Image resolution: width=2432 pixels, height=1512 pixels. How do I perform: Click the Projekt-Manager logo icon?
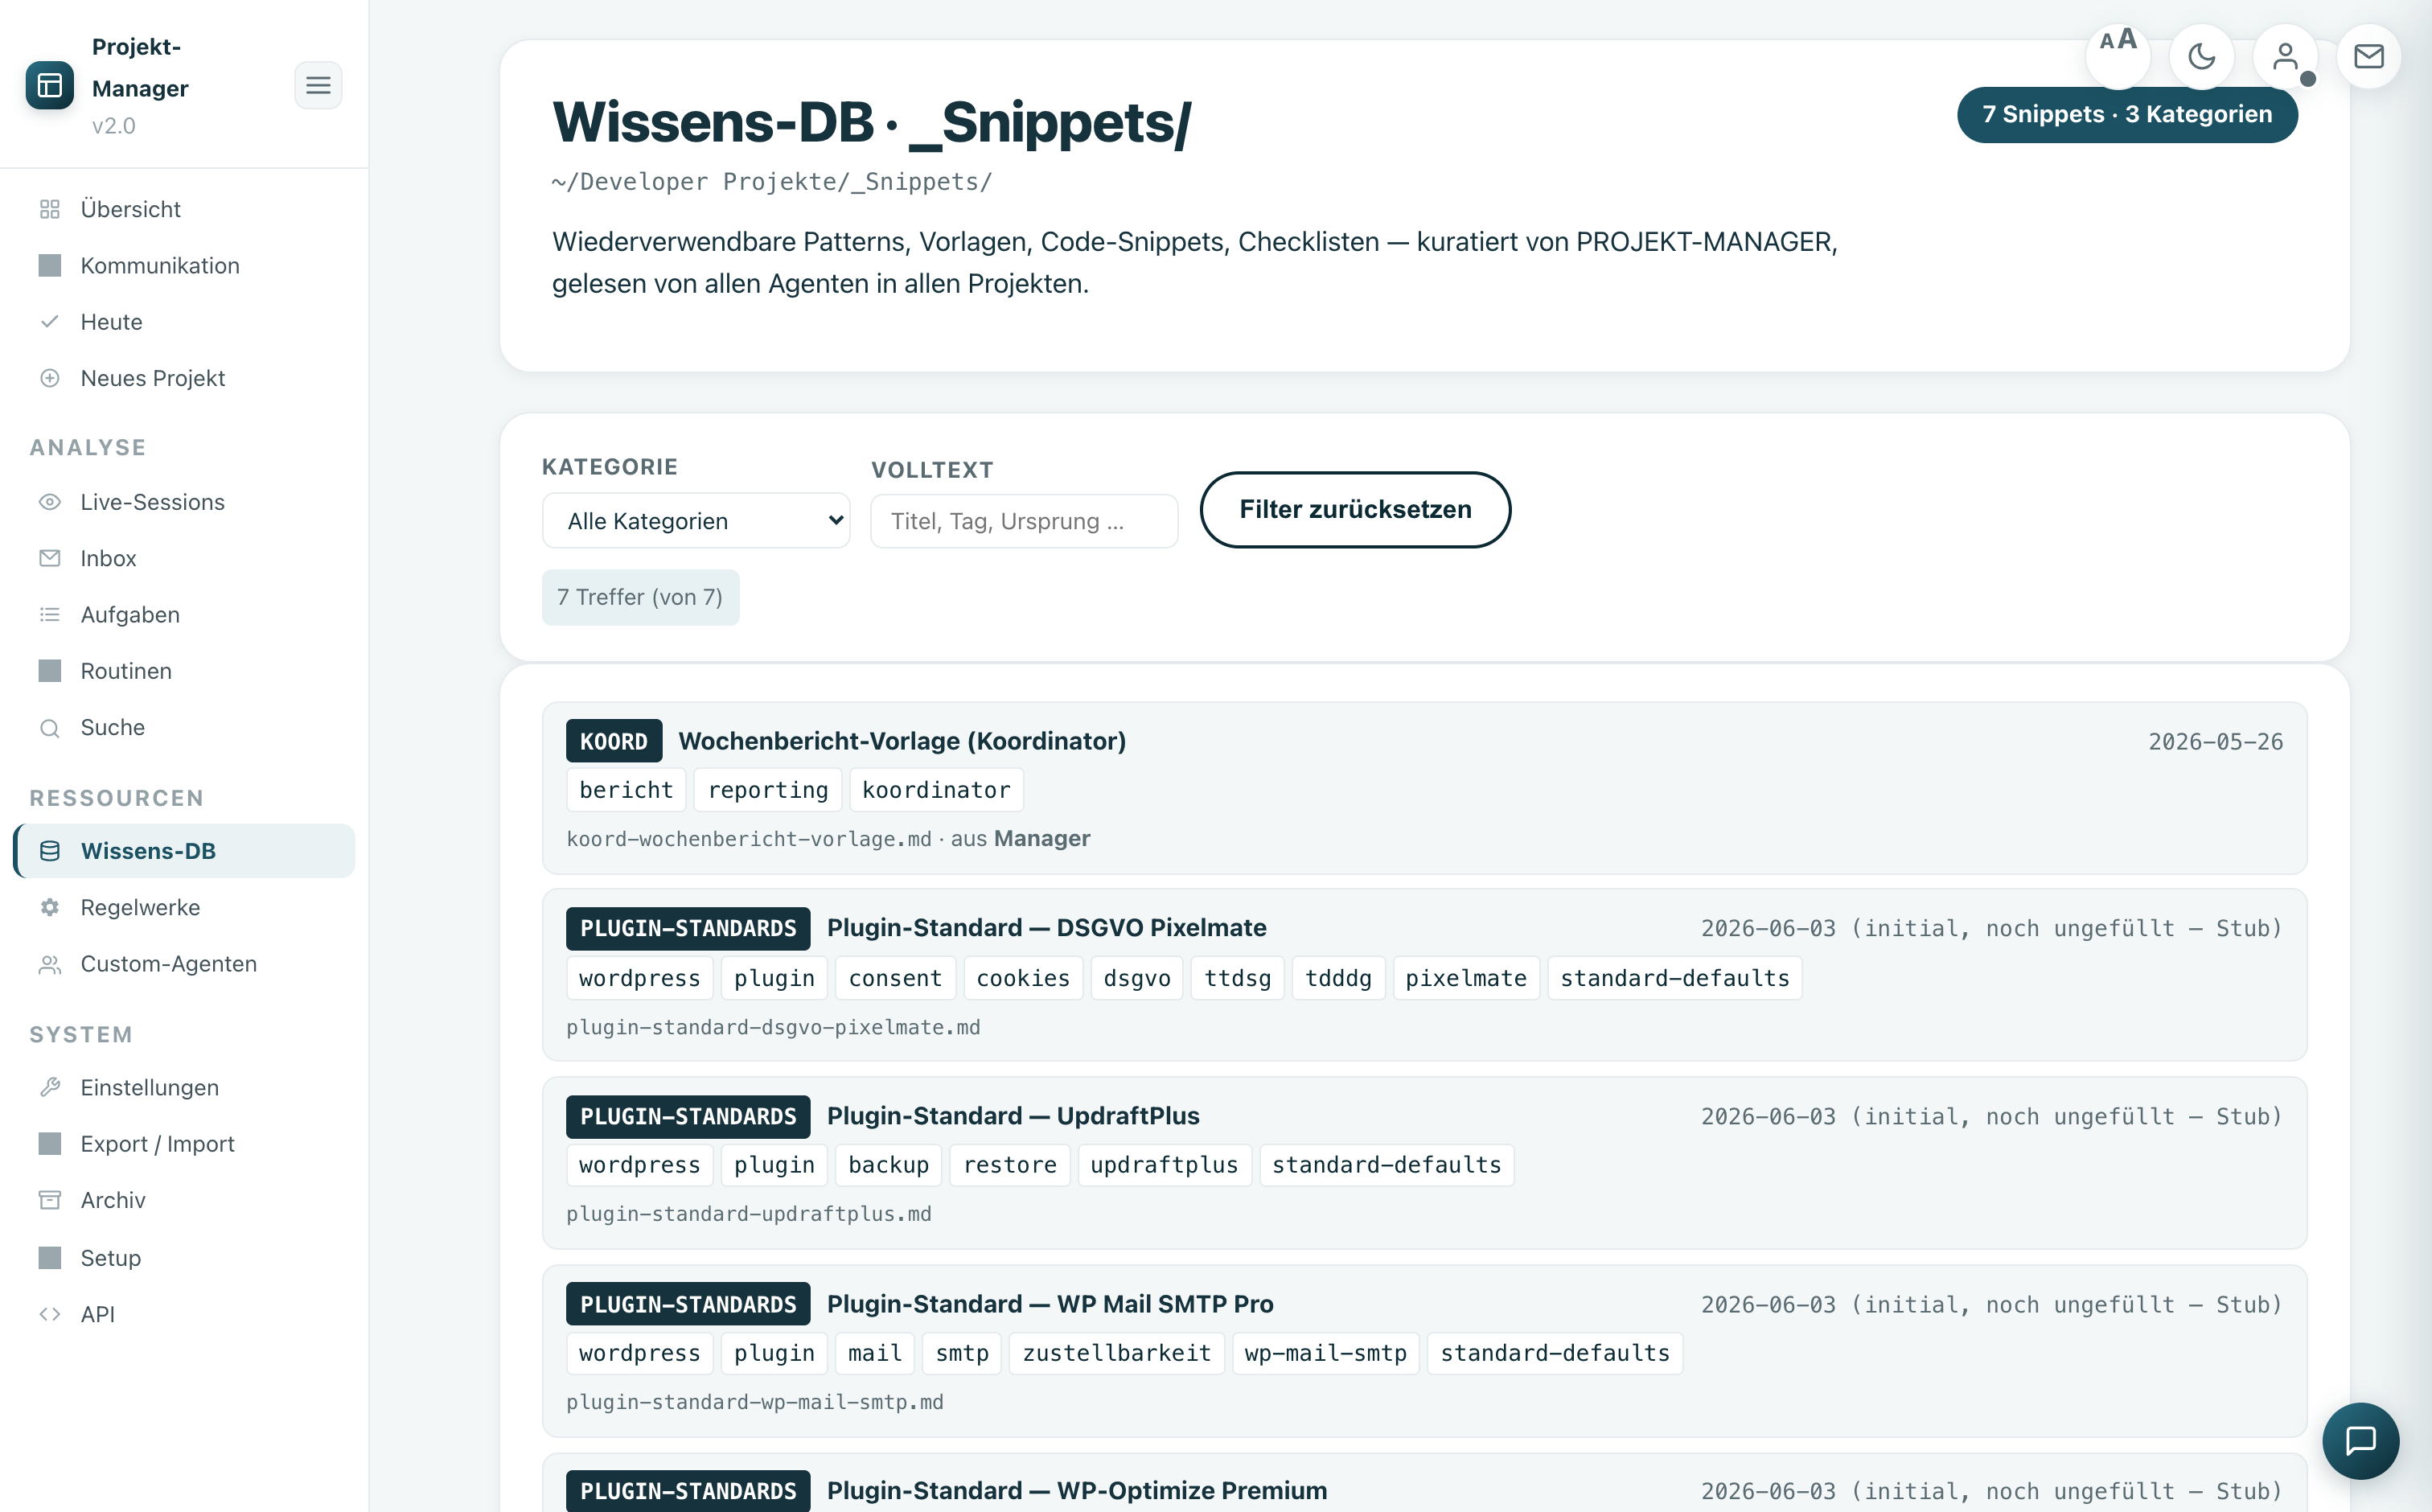tap(50, 86)
